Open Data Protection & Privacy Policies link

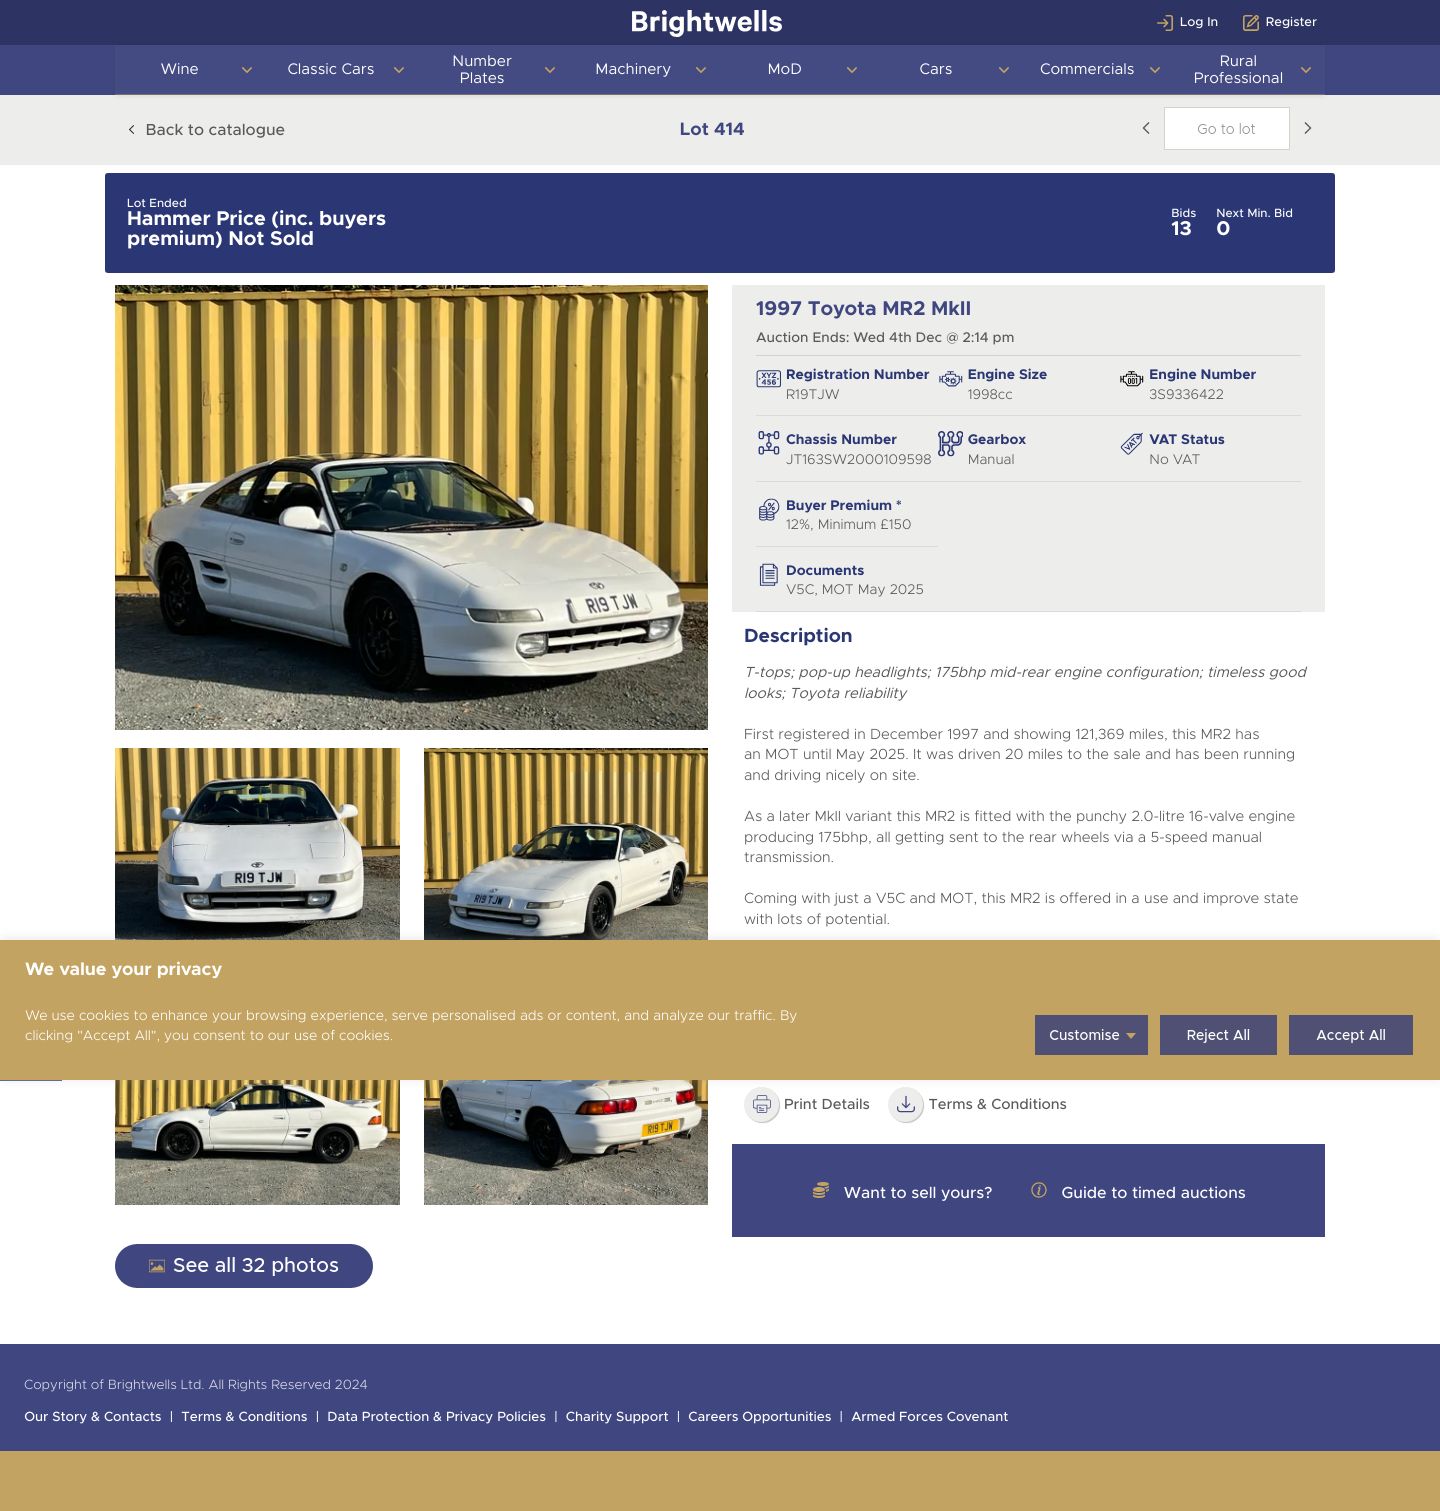(x=436, y=1416)
